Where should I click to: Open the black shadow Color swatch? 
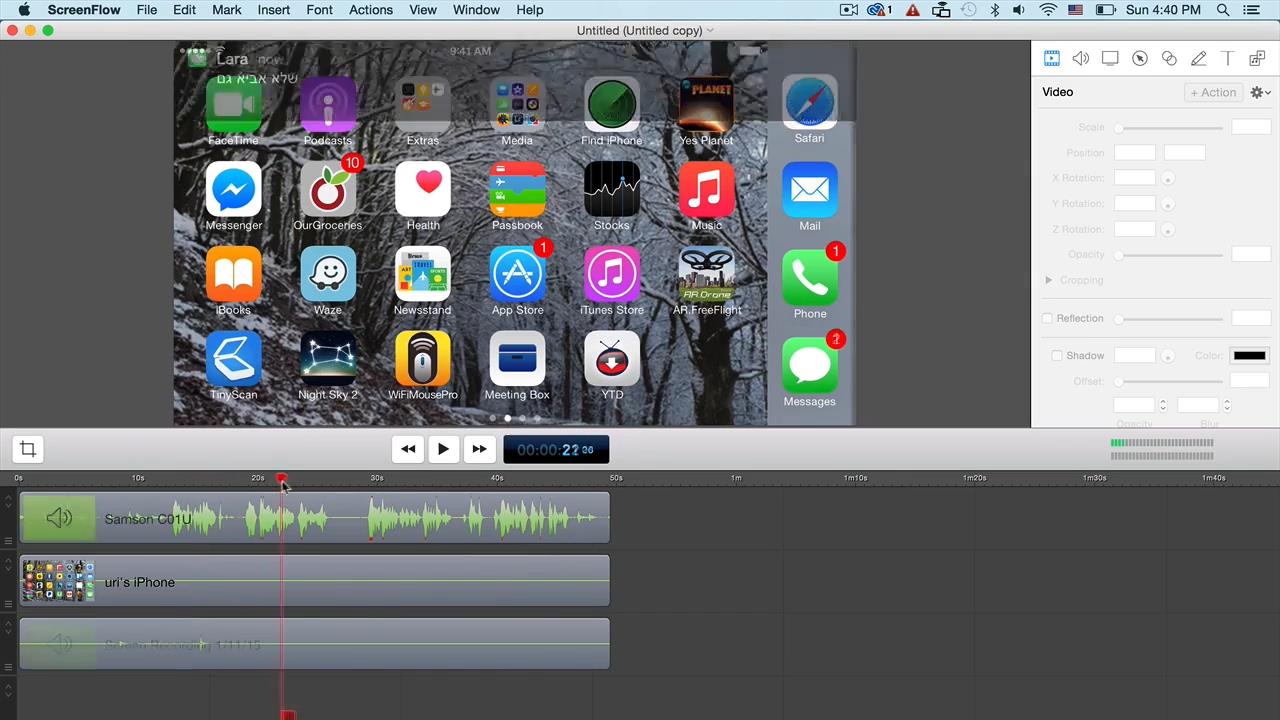click(1249, 355)
